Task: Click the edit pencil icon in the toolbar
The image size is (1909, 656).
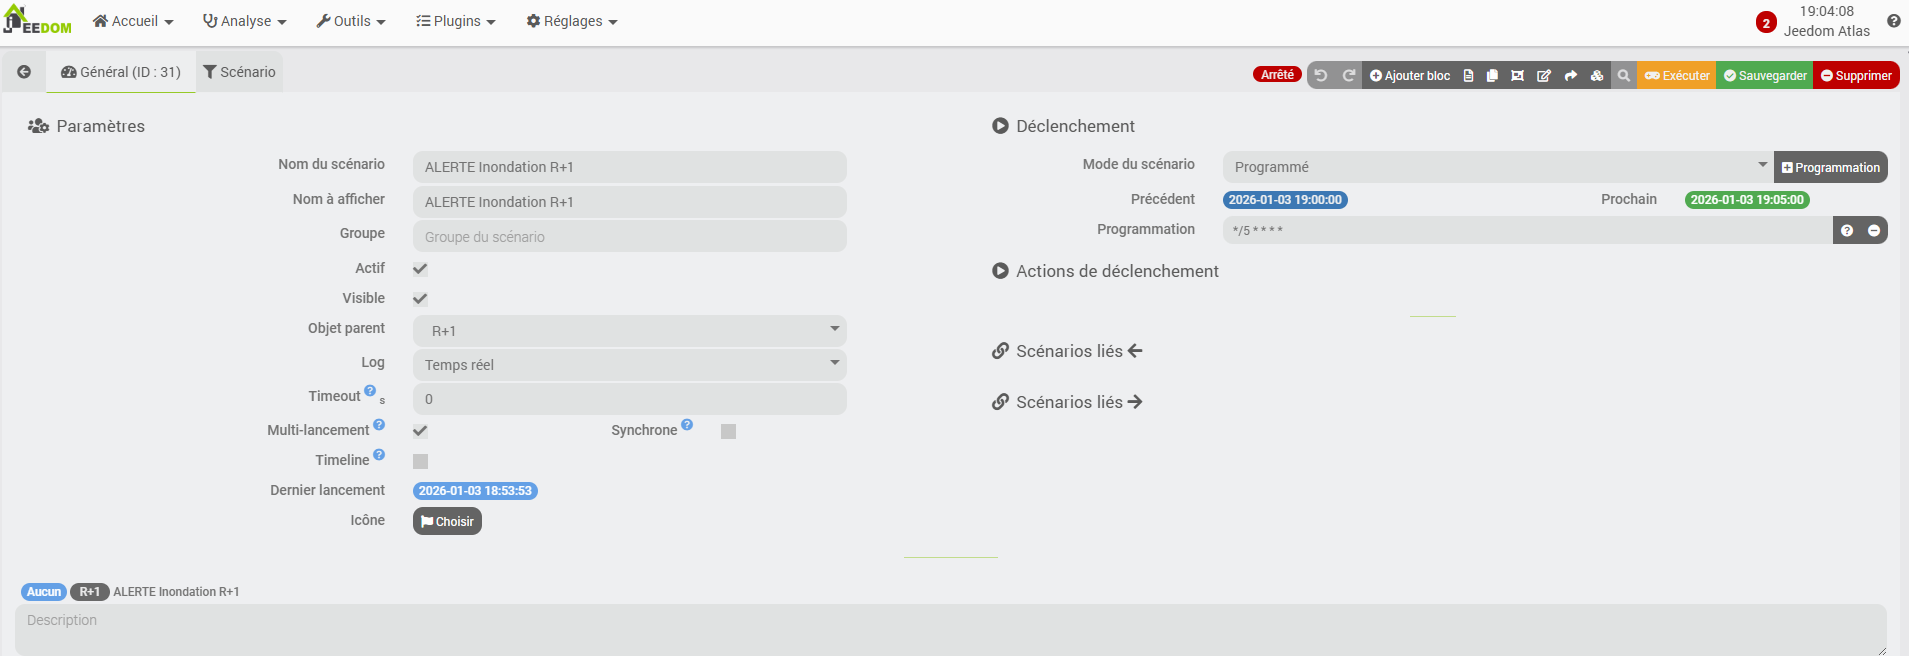Action: 1543,76
